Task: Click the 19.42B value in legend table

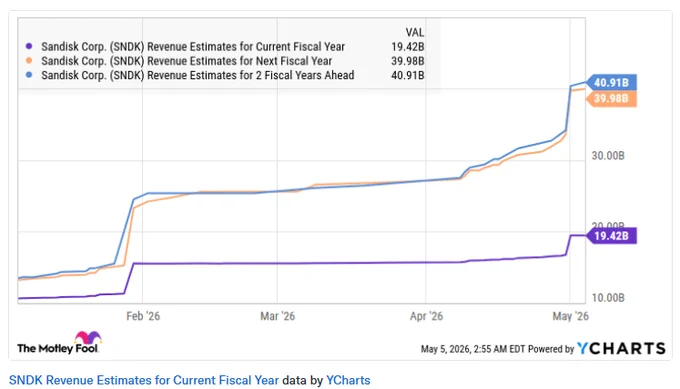Action: pos(408,46)
